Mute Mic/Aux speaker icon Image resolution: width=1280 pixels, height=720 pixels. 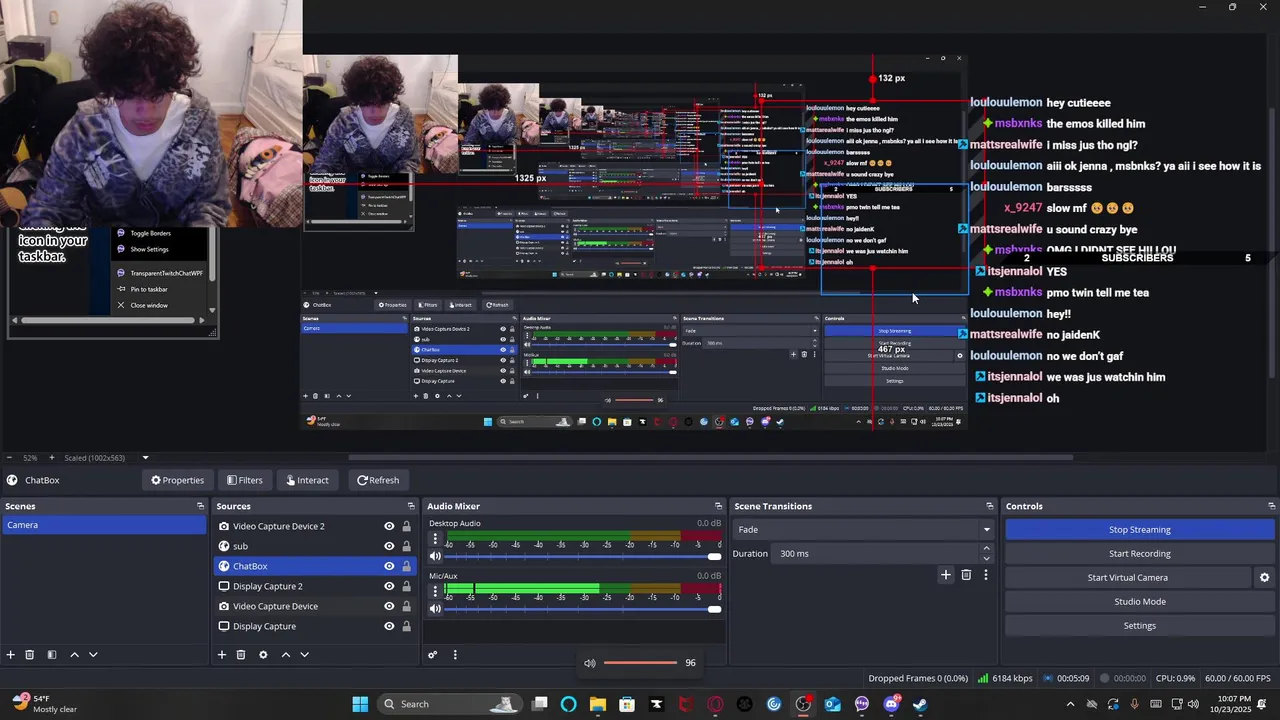coord(435,608)
